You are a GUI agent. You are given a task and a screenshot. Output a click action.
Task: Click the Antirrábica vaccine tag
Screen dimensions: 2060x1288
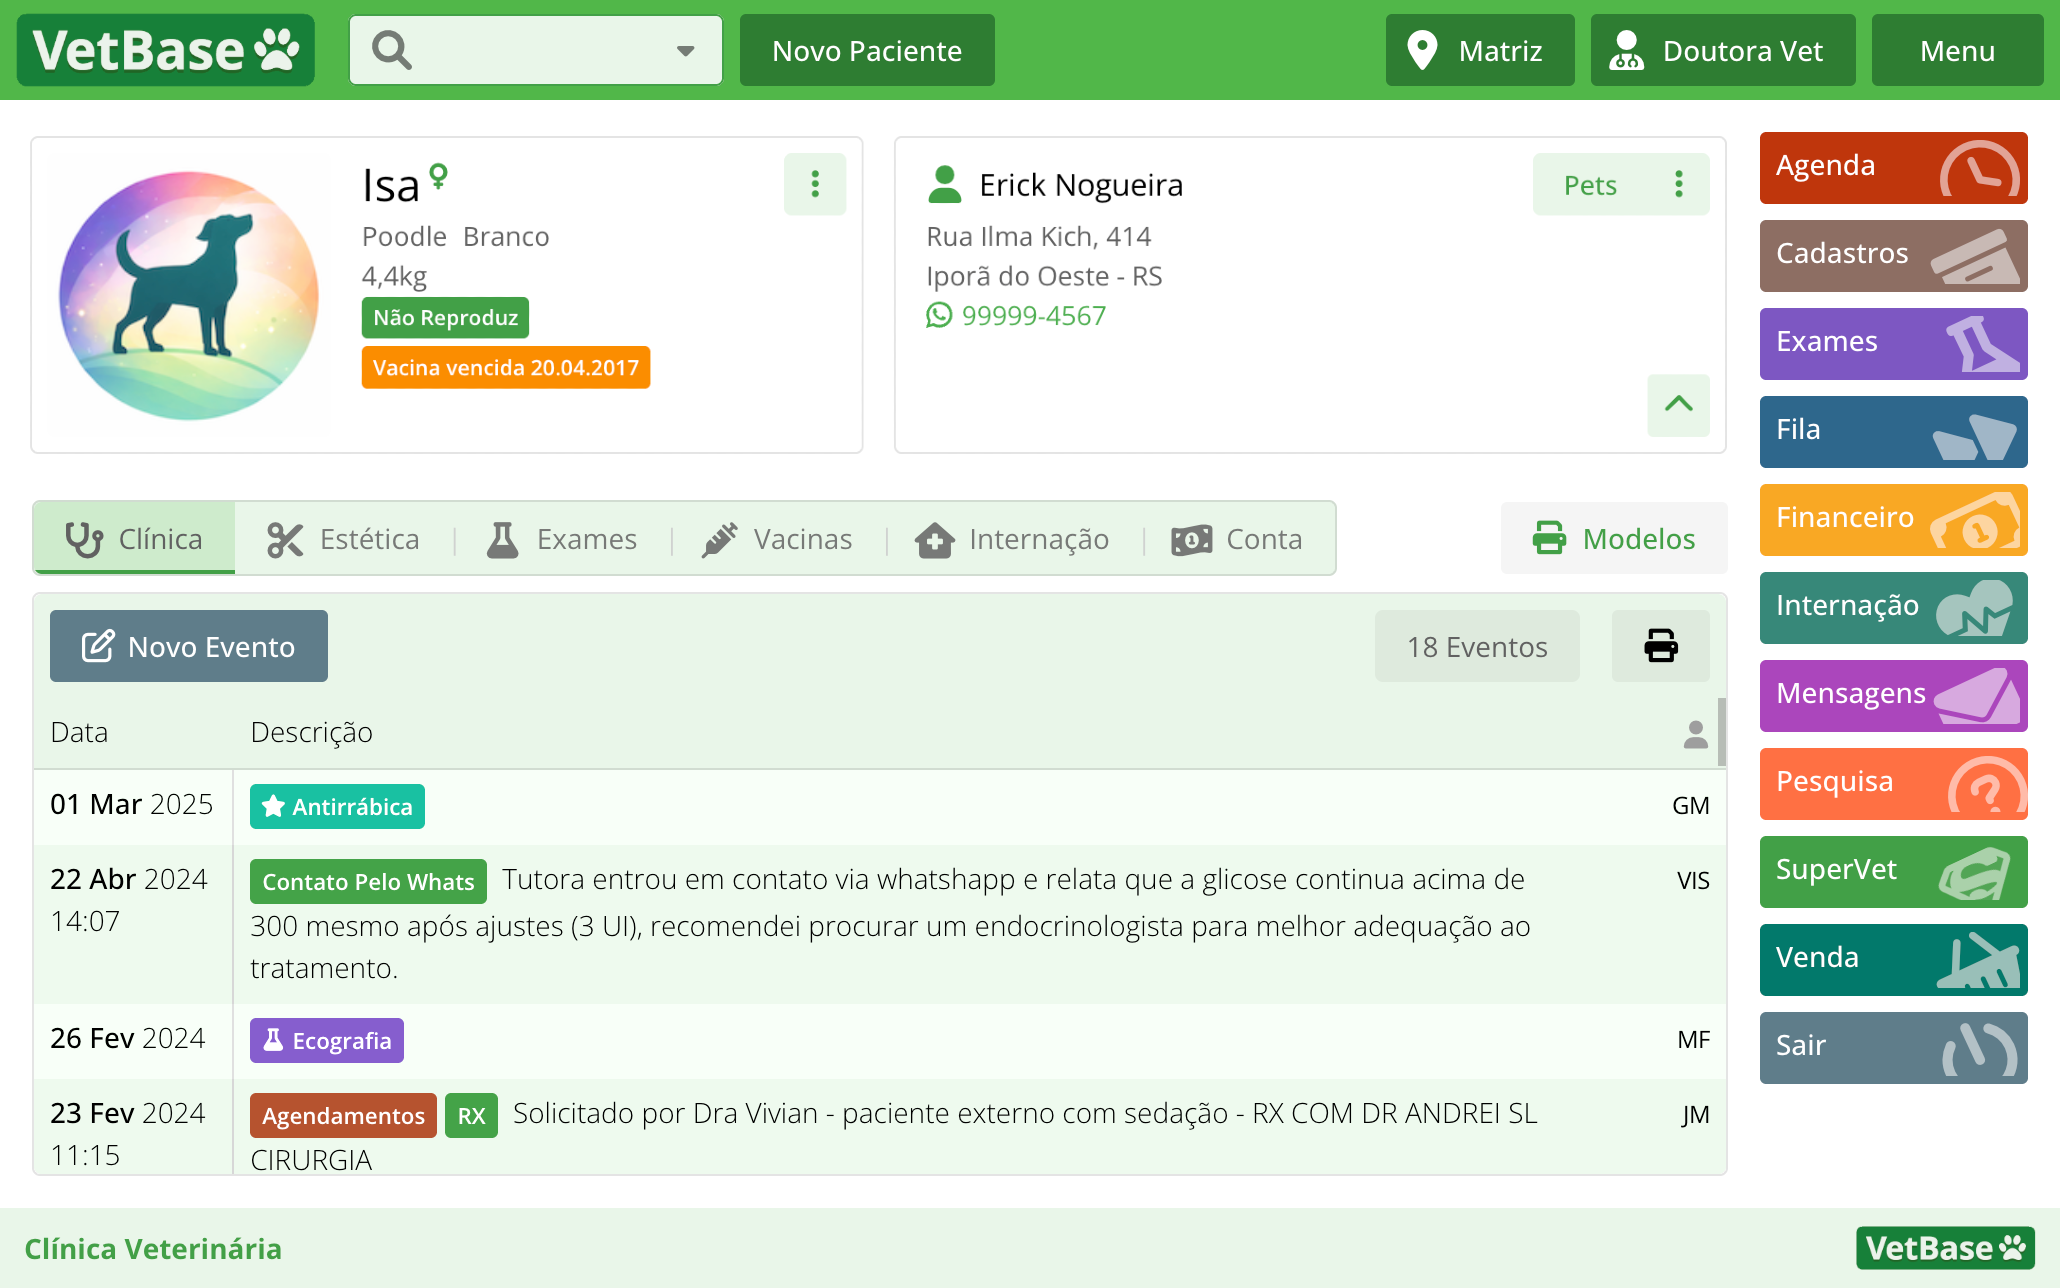tap(337, 806)
